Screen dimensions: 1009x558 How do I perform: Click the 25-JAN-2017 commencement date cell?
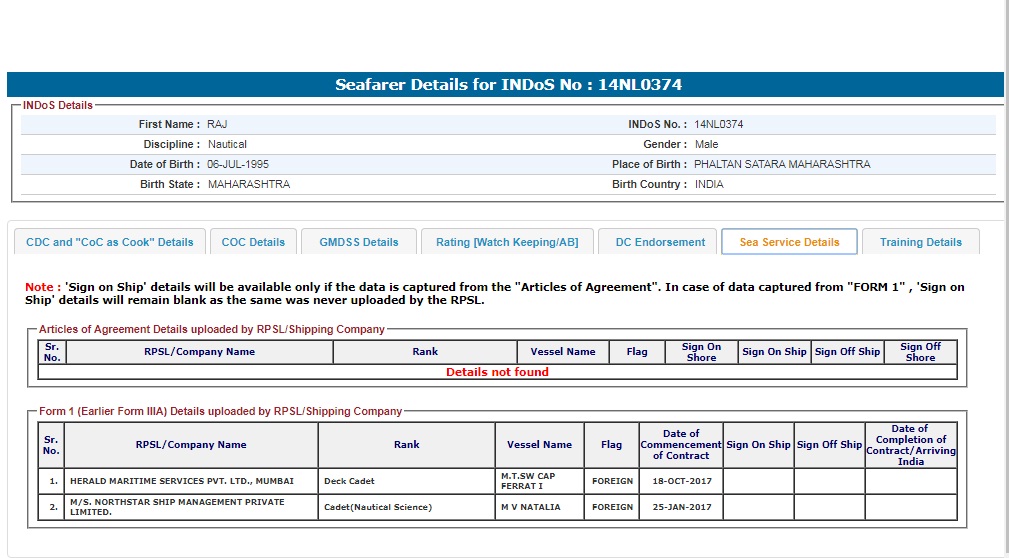680,507
